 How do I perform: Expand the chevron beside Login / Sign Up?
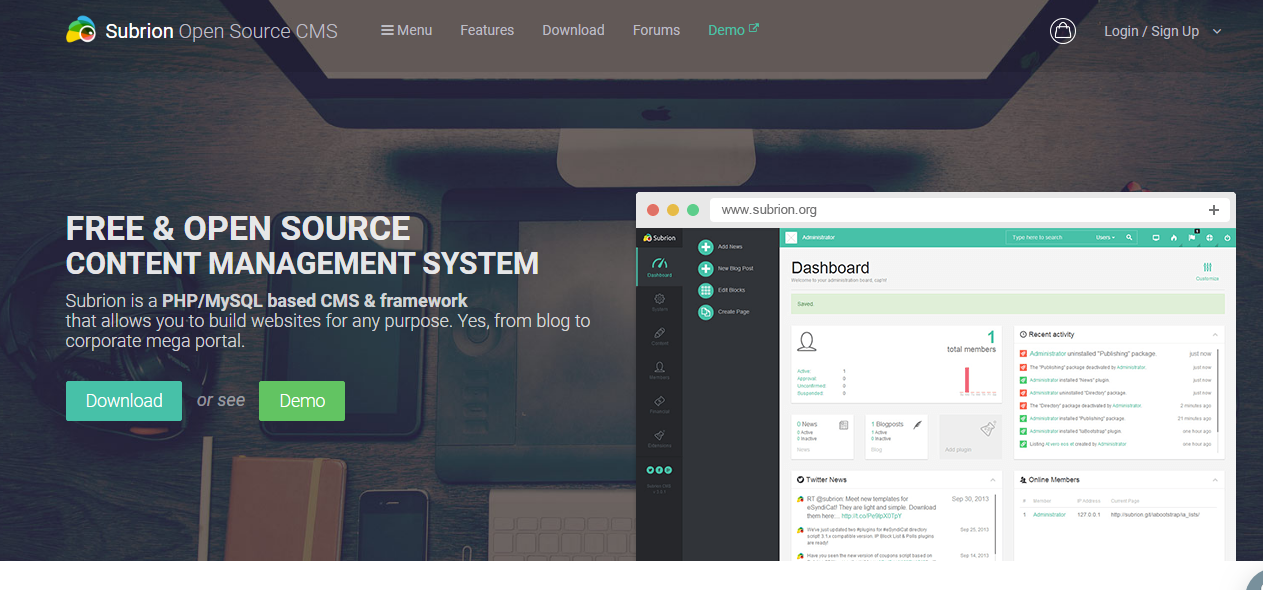(1217, 31)
